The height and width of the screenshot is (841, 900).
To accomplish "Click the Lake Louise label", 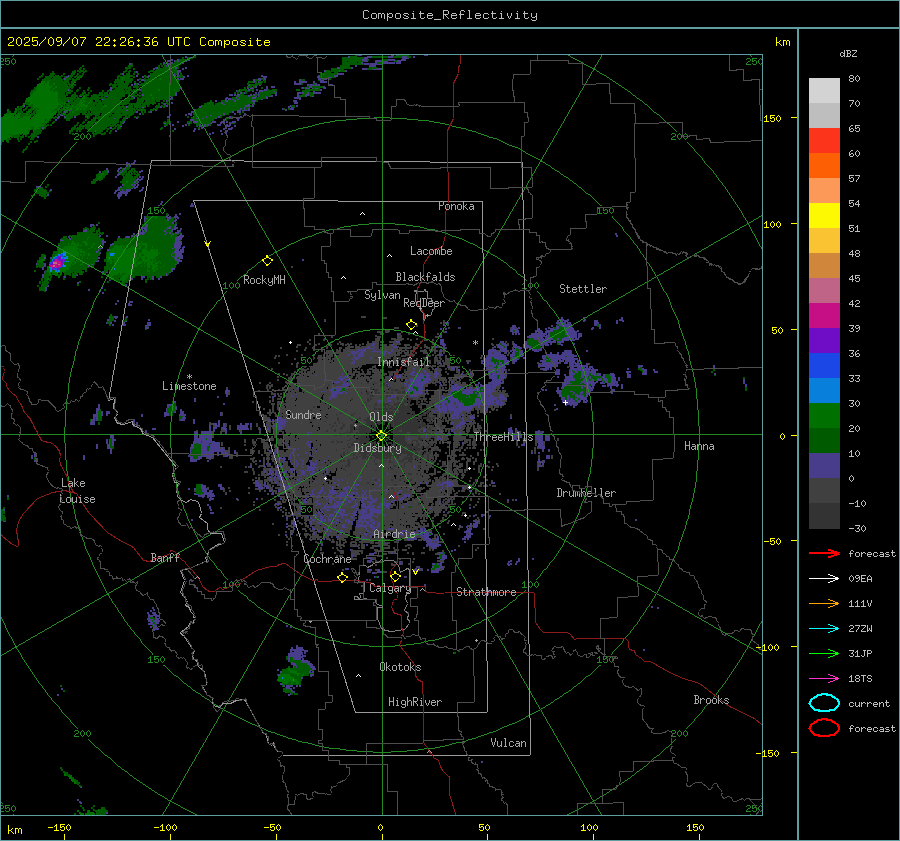I will click(77, 491).
